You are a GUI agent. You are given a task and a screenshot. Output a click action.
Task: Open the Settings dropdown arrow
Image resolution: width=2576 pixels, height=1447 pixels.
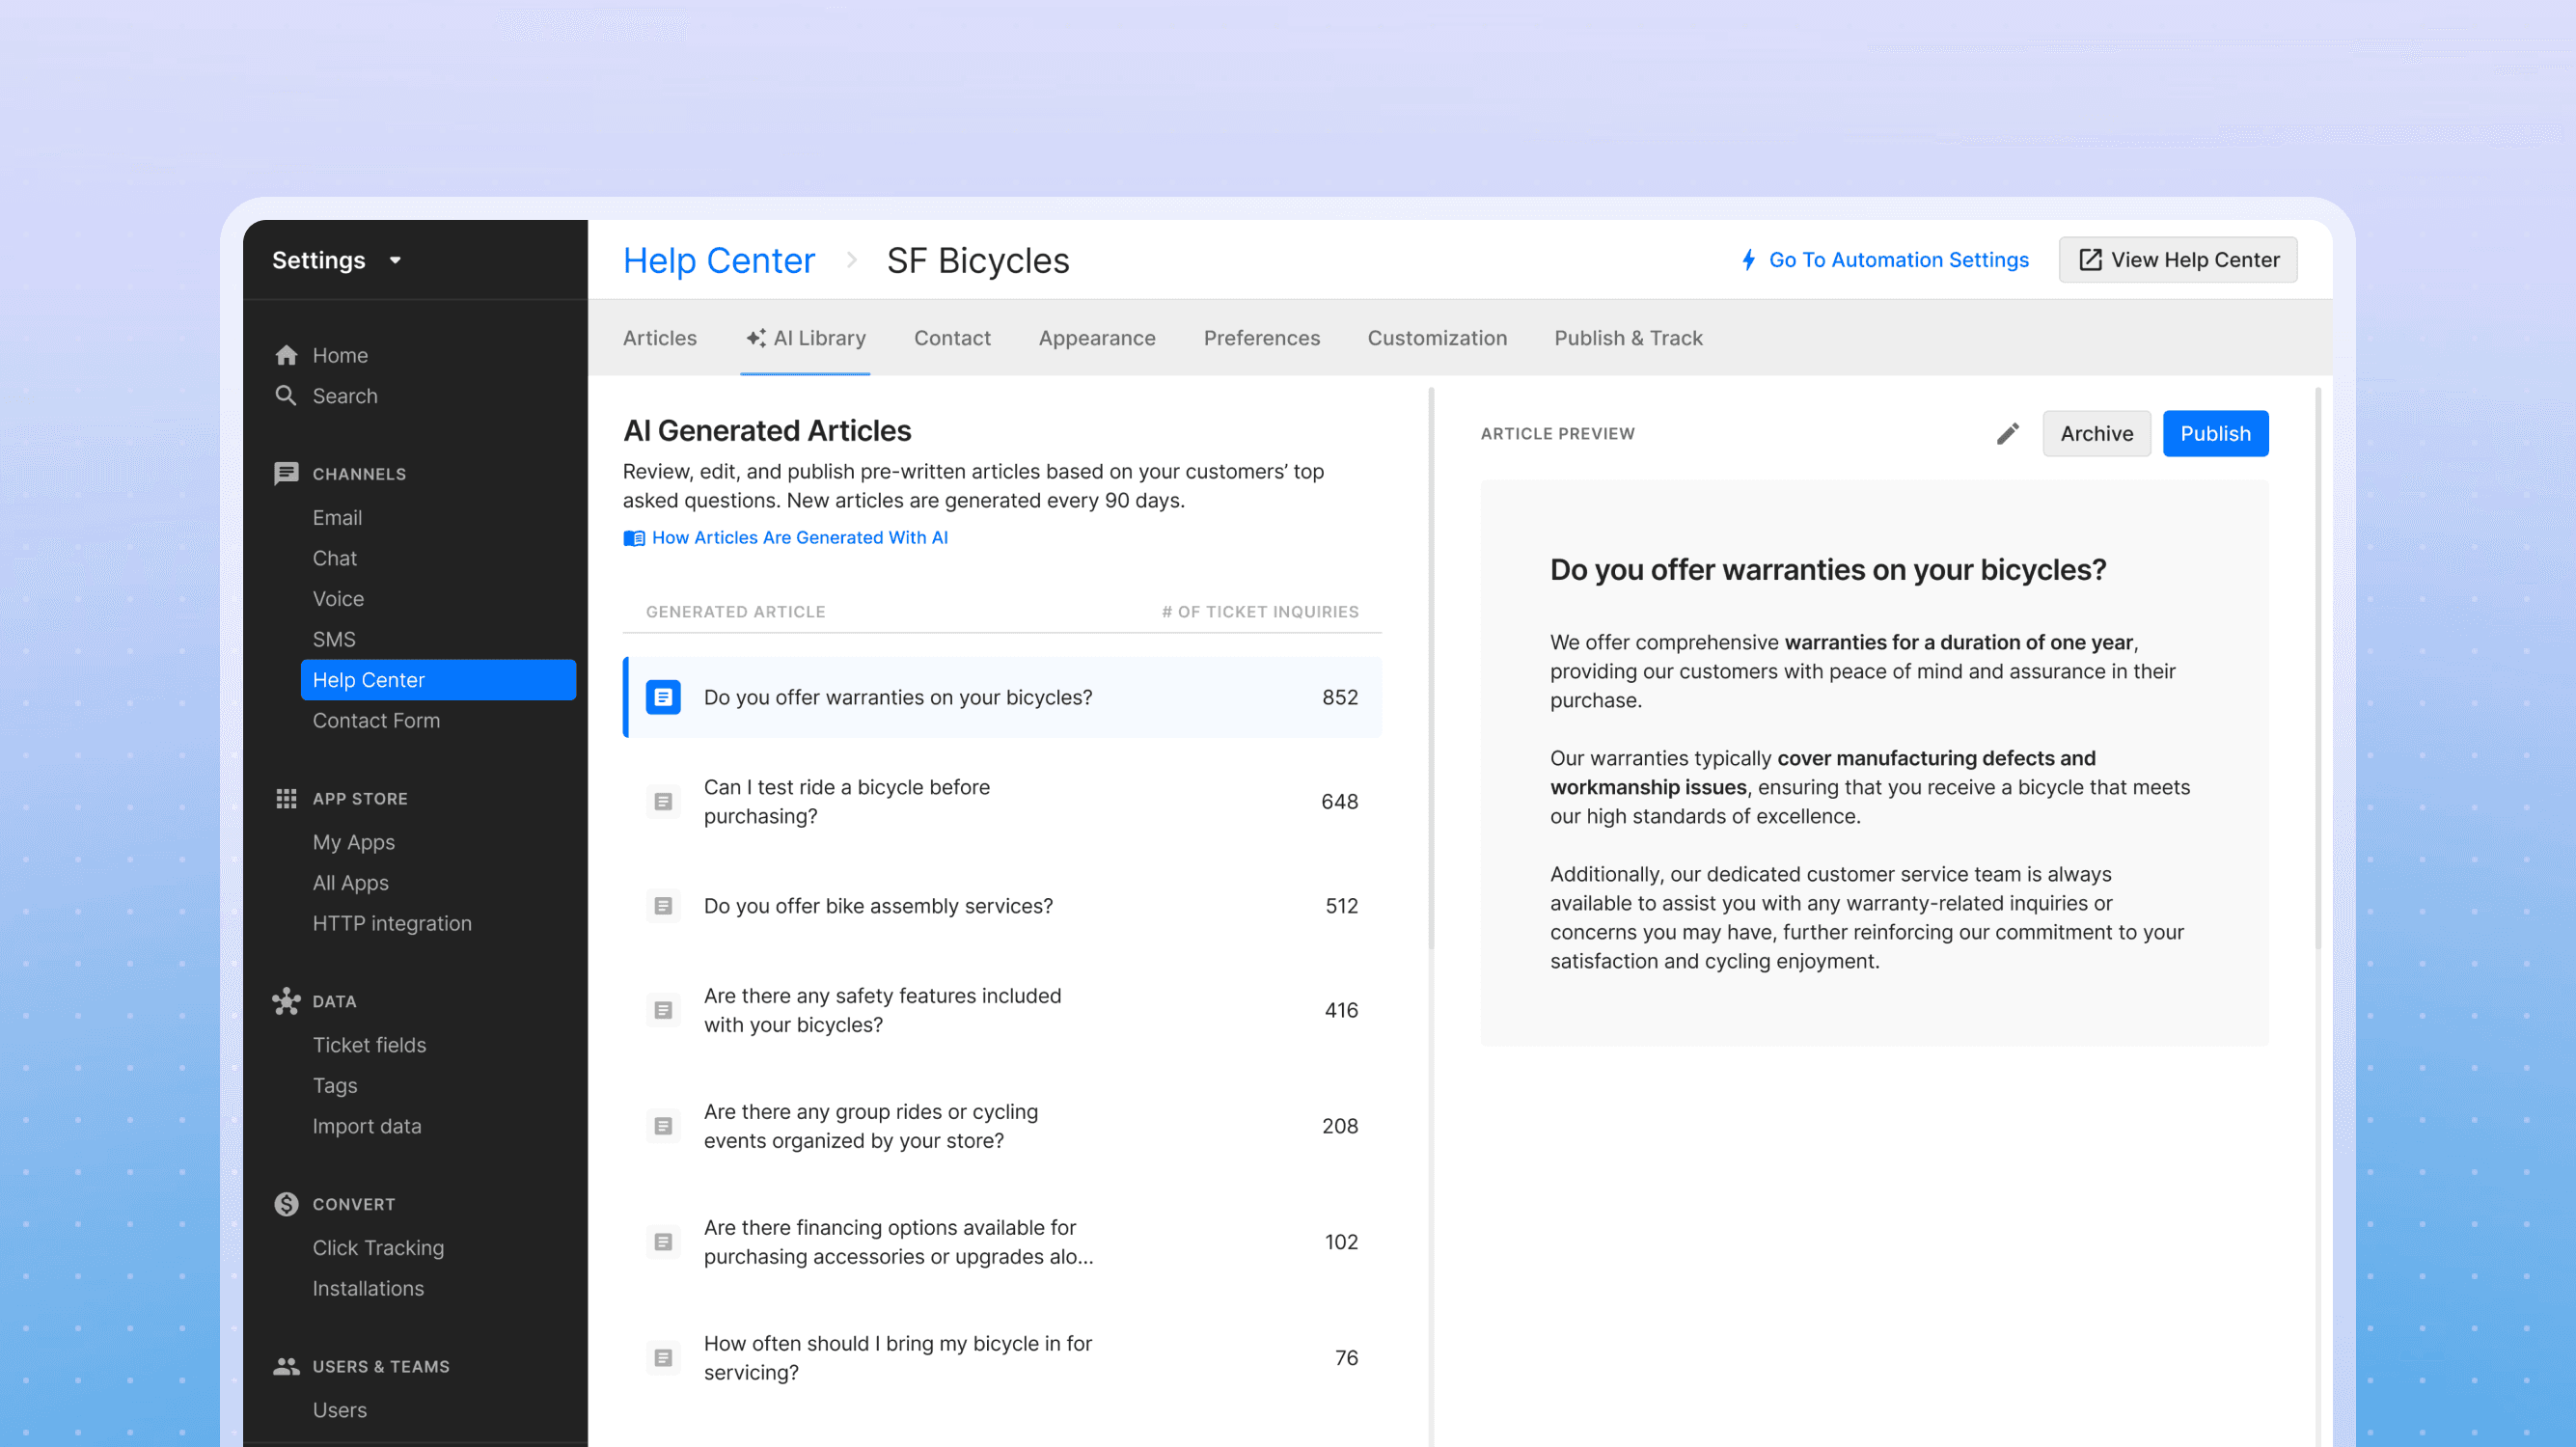pos(396,260)
